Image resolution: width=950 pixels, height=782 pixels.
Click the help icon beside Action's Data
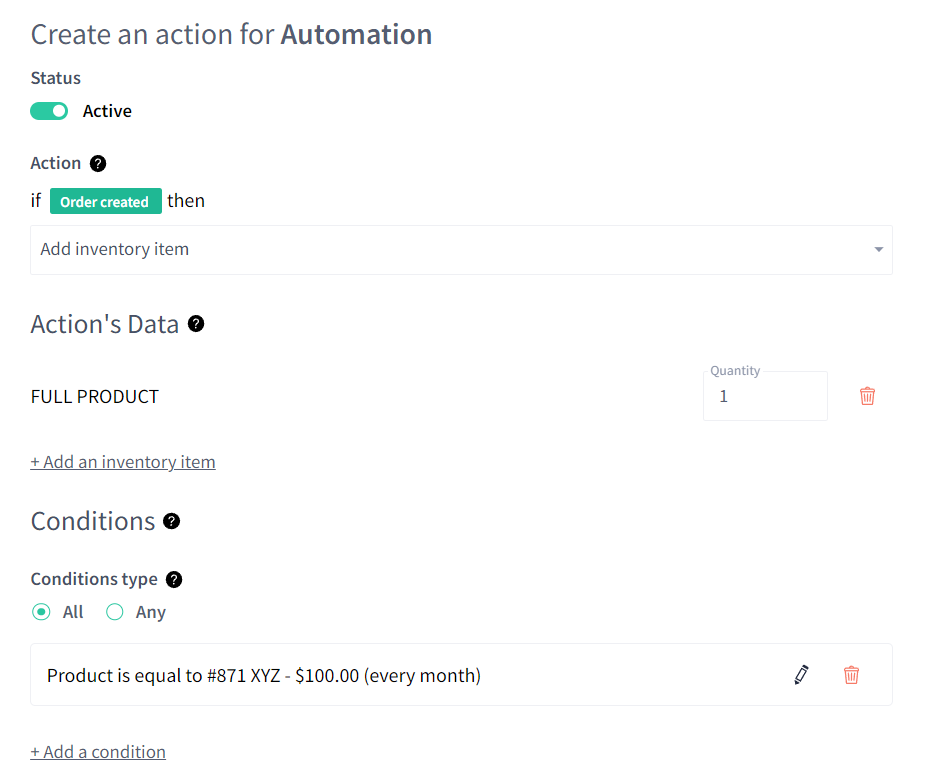click(x=196, y=324)
